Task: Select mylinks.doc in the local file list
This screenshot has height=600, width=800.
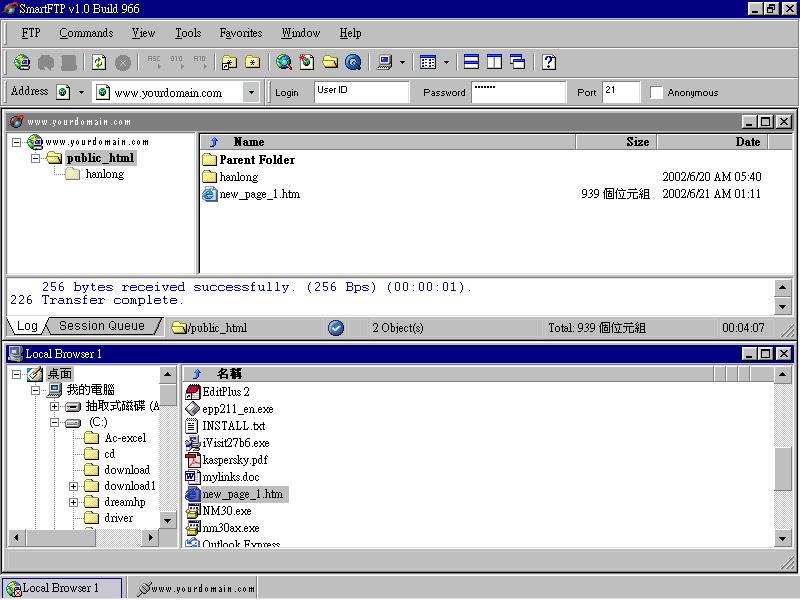Action: coord(222,477)
